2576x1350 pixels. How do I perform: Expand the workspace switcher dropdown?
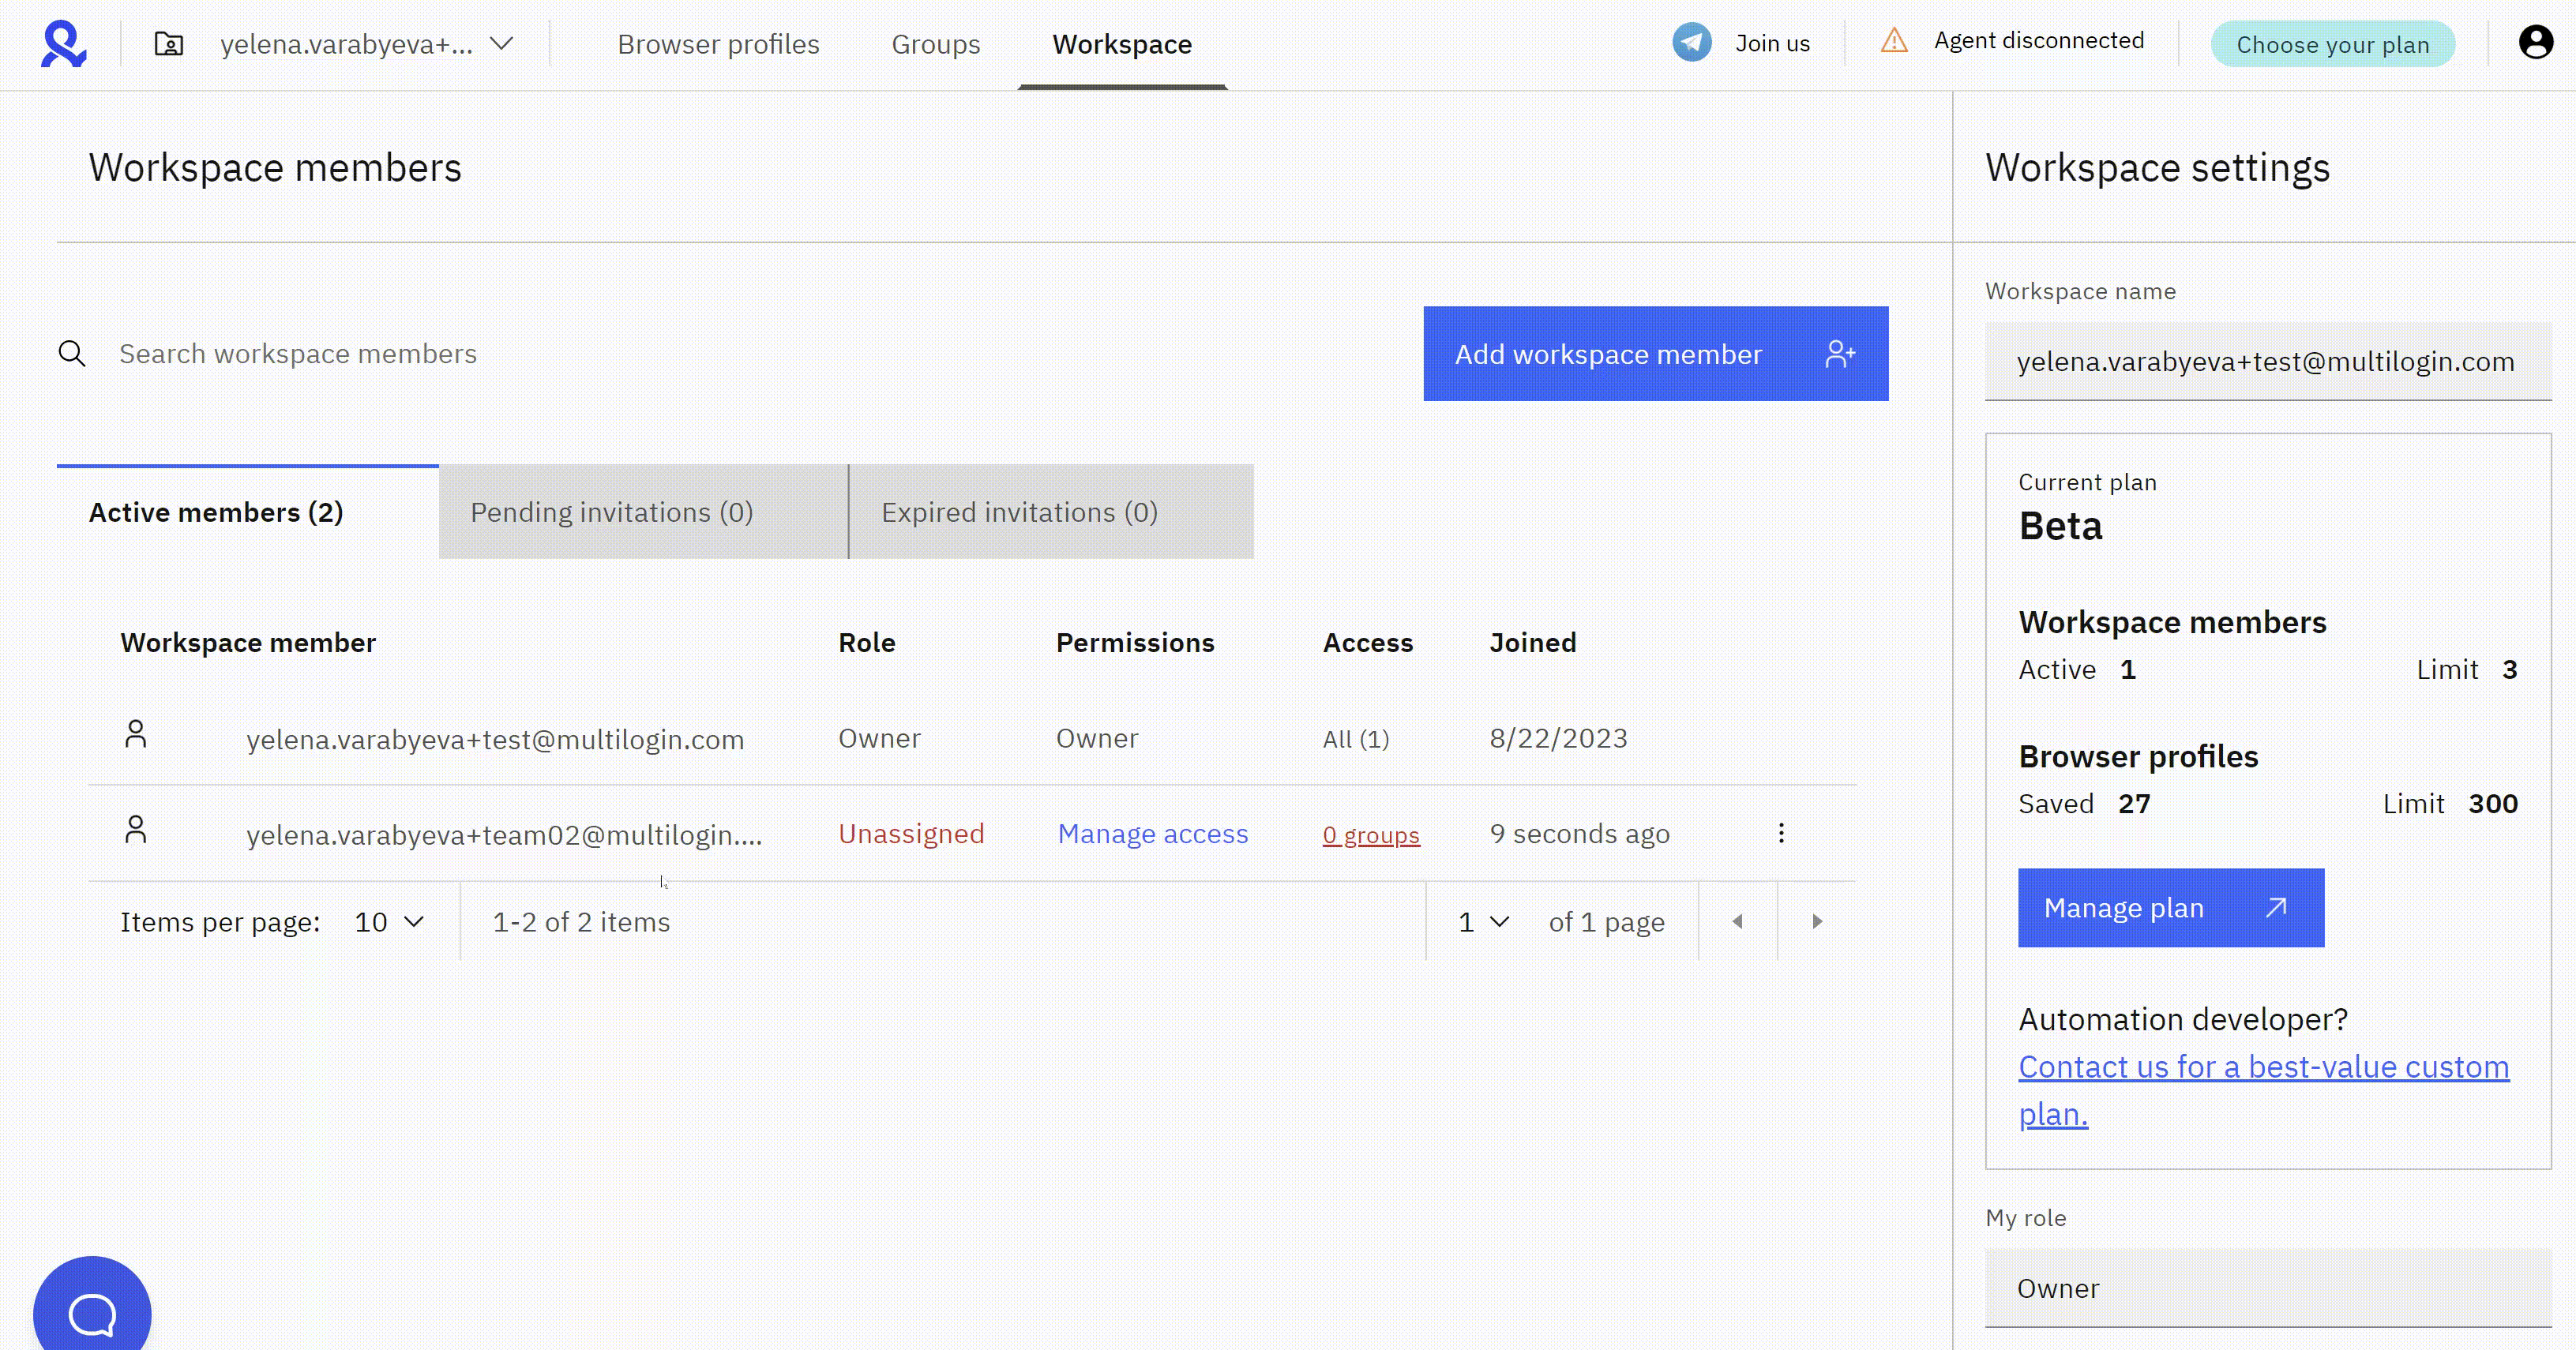coord(501,44)
